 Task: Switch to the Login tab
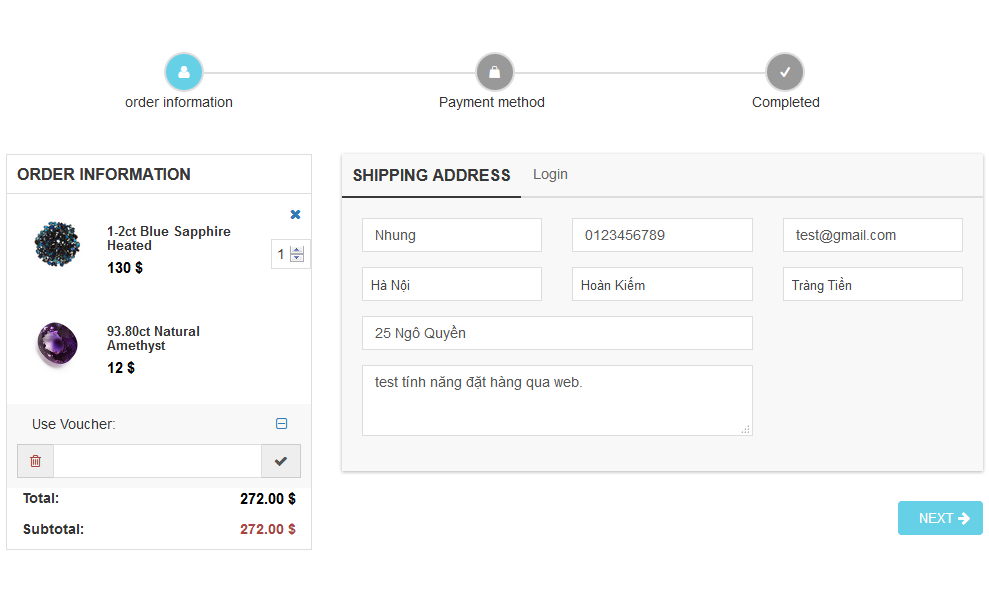[x=550, y=174]
